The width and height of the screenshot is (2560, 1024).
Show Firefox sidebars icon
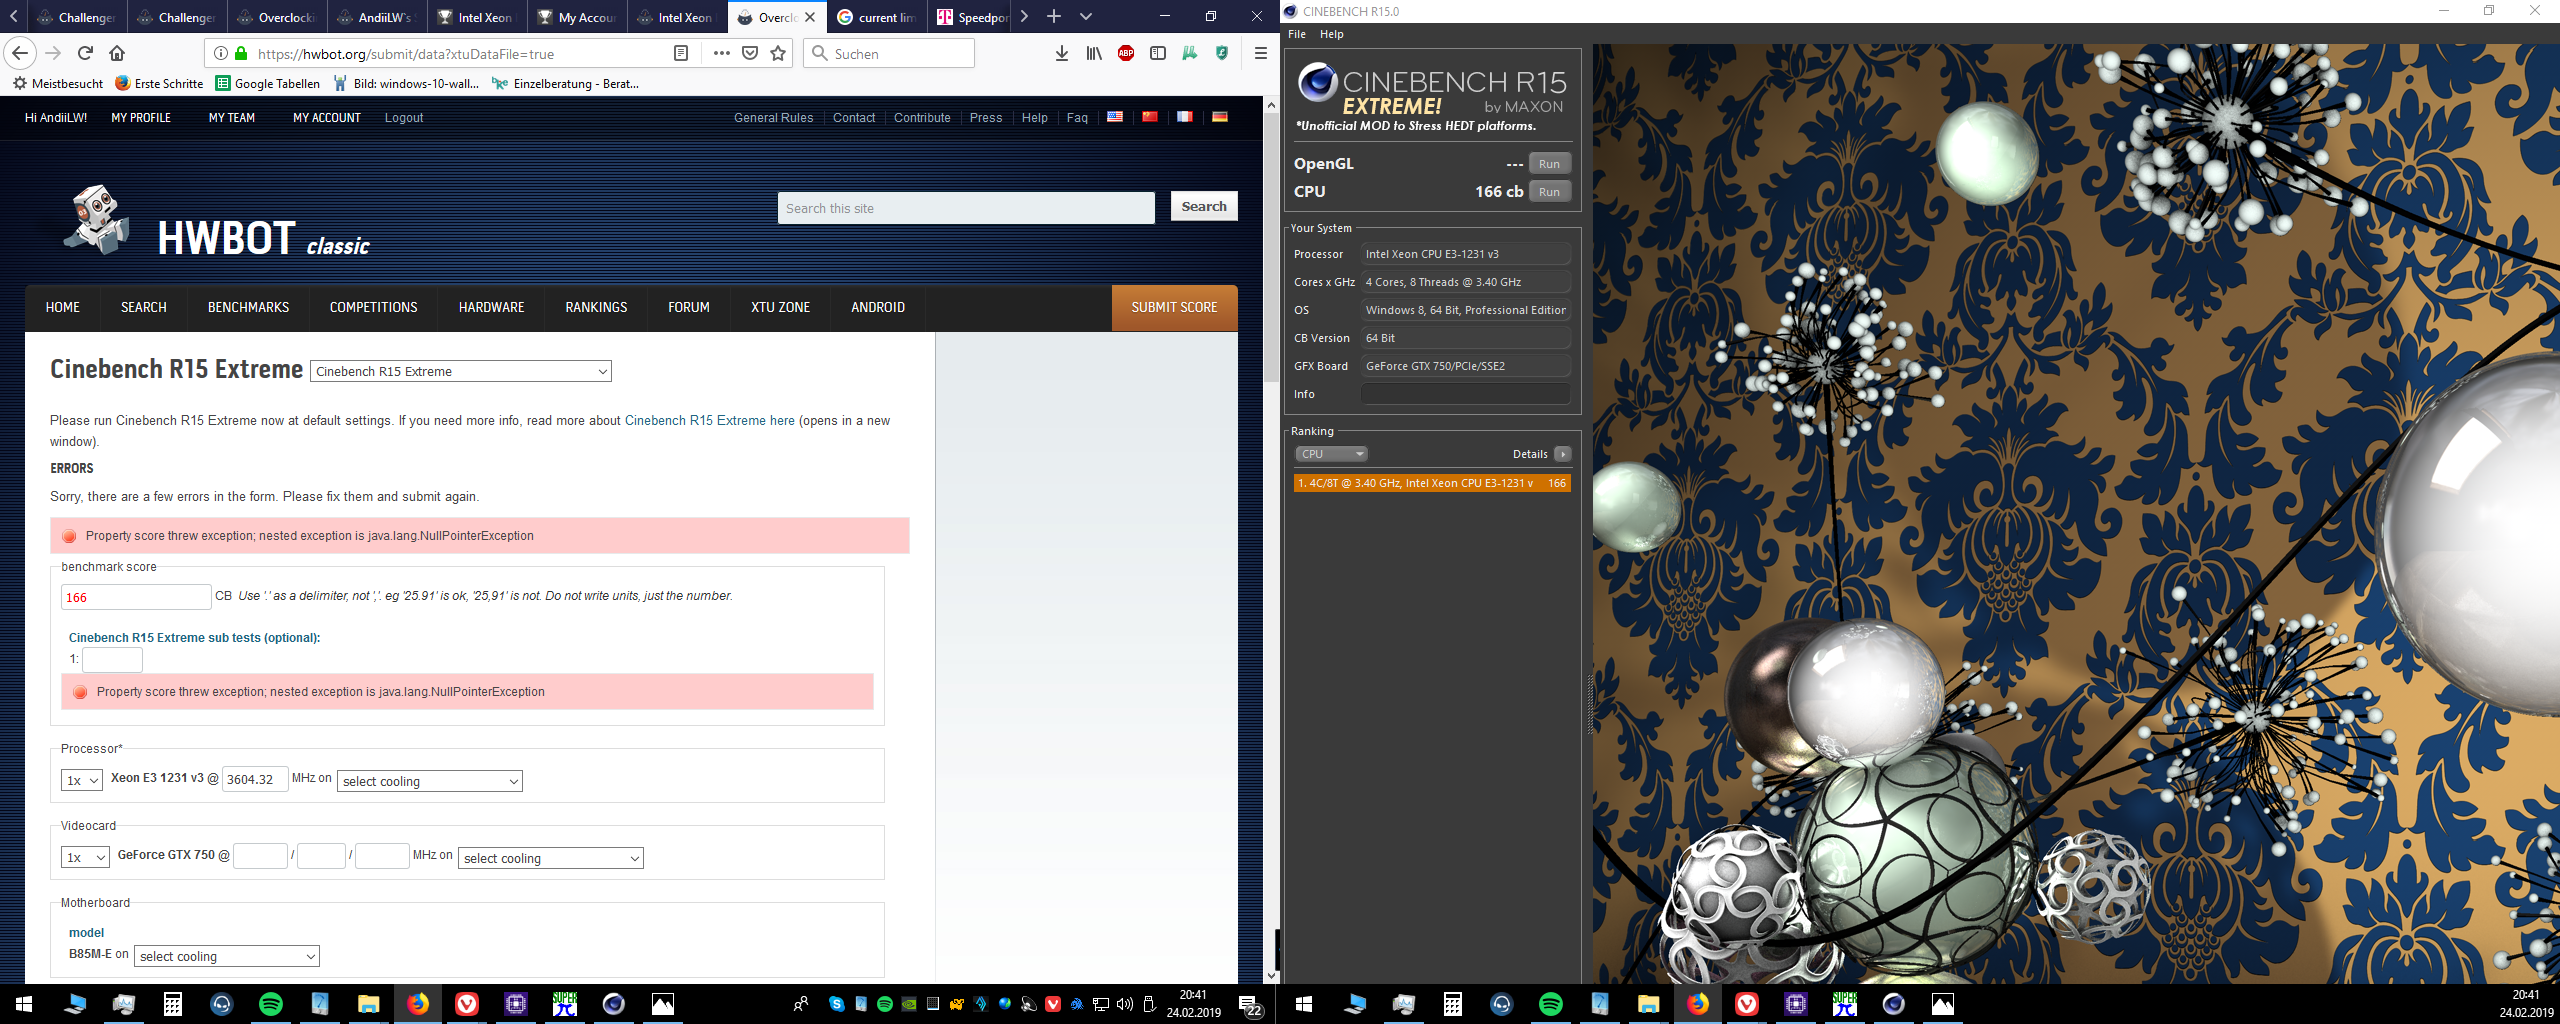click(1158, 54)
